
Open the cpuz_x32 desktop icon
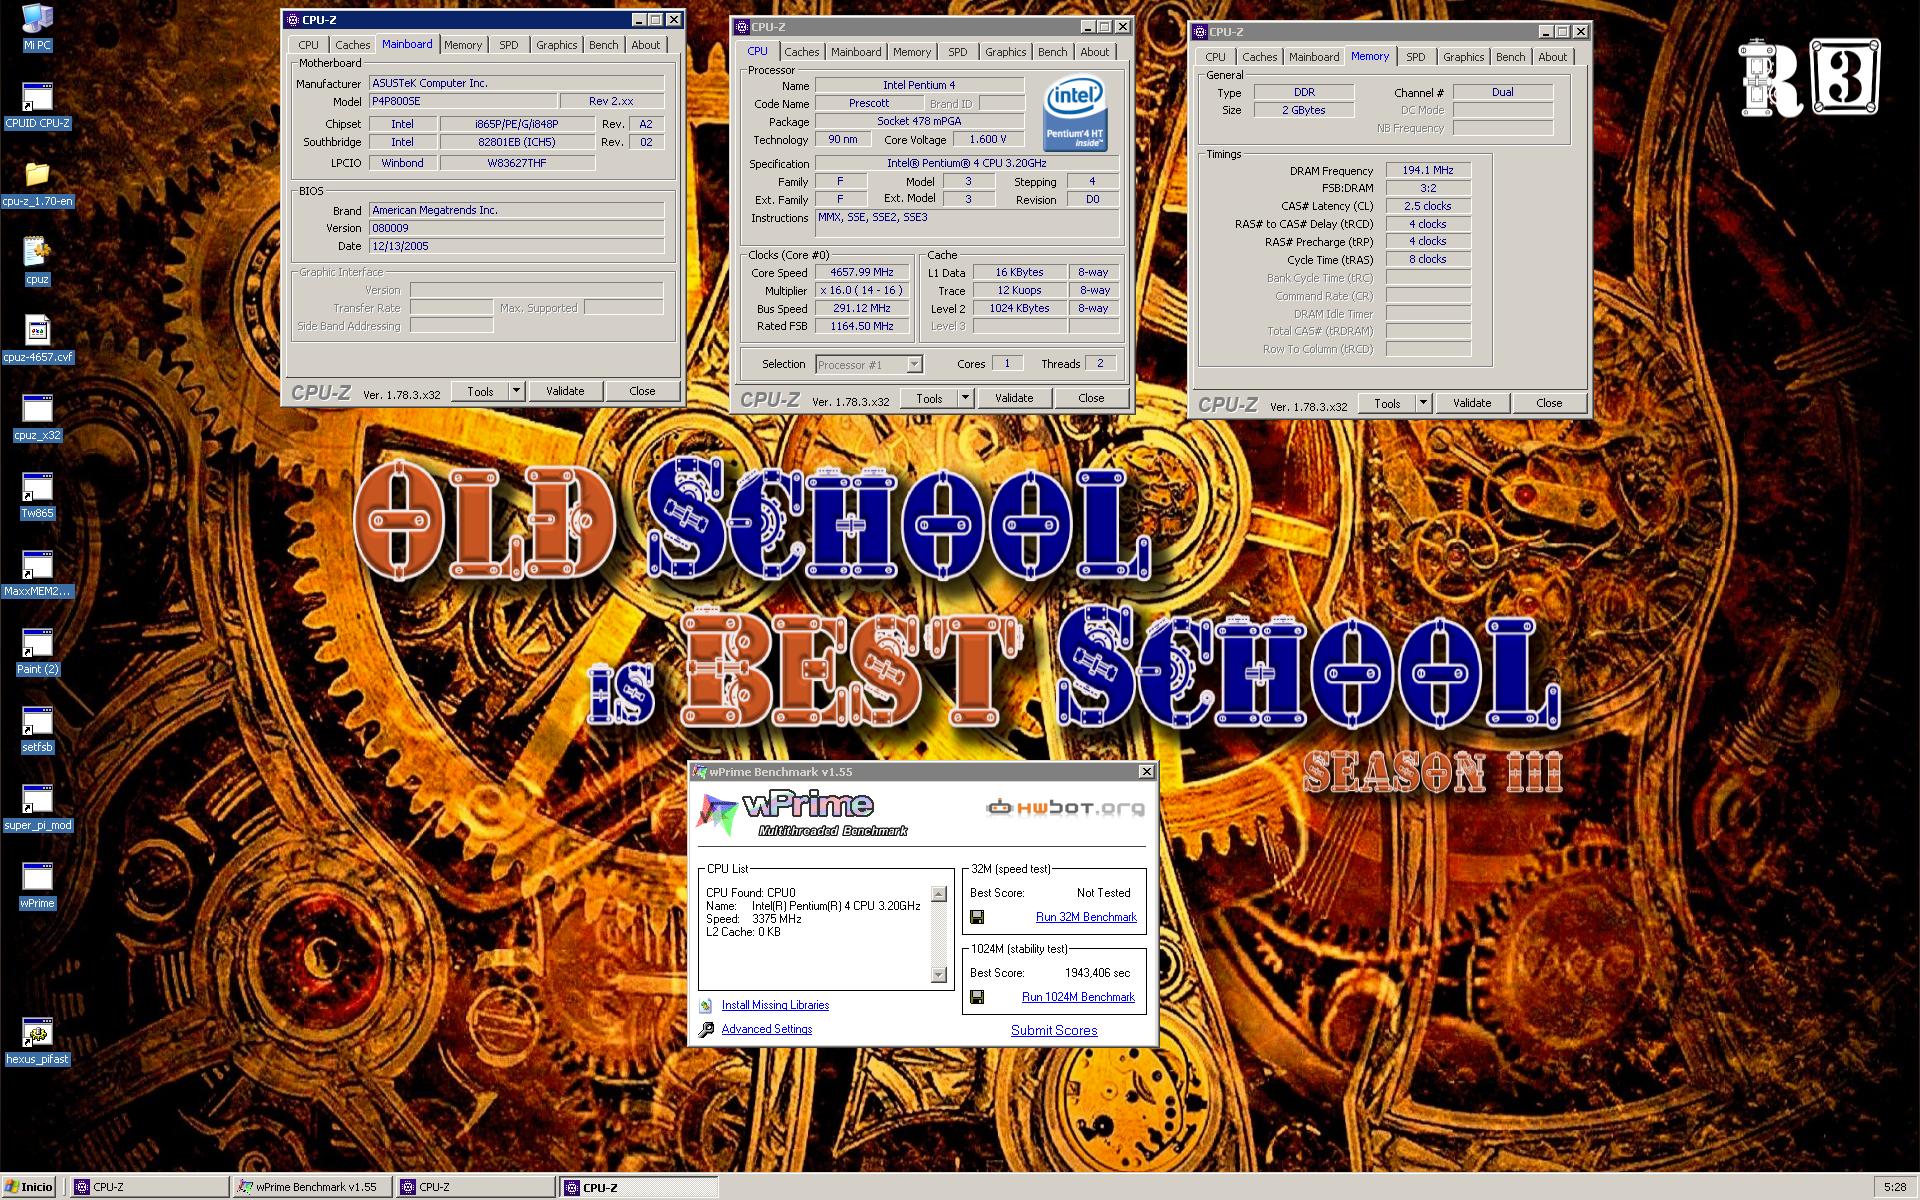[37, 408]
